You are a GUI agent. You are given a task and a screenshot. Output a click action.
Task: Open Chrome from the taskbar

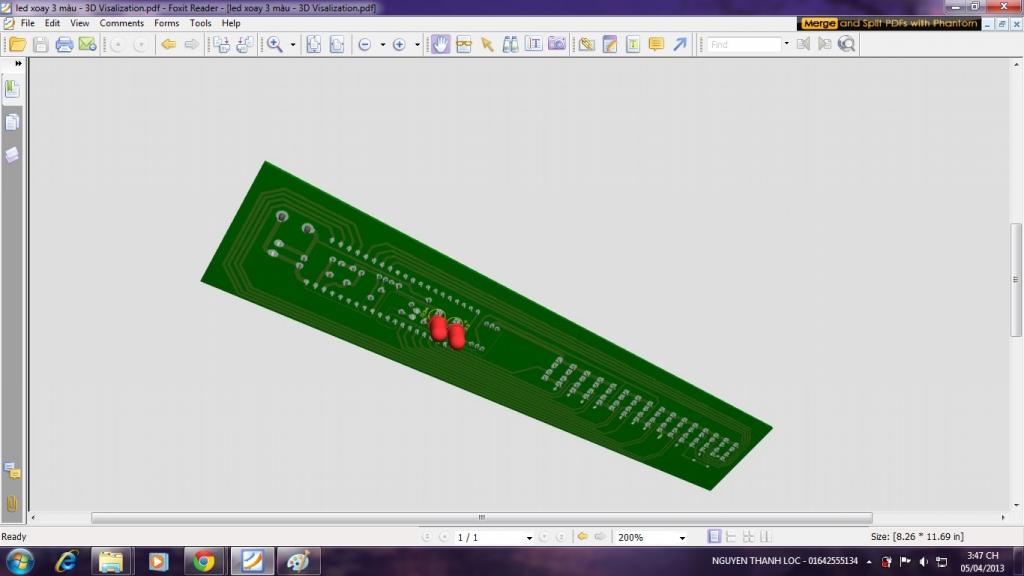tap(204, 562)
